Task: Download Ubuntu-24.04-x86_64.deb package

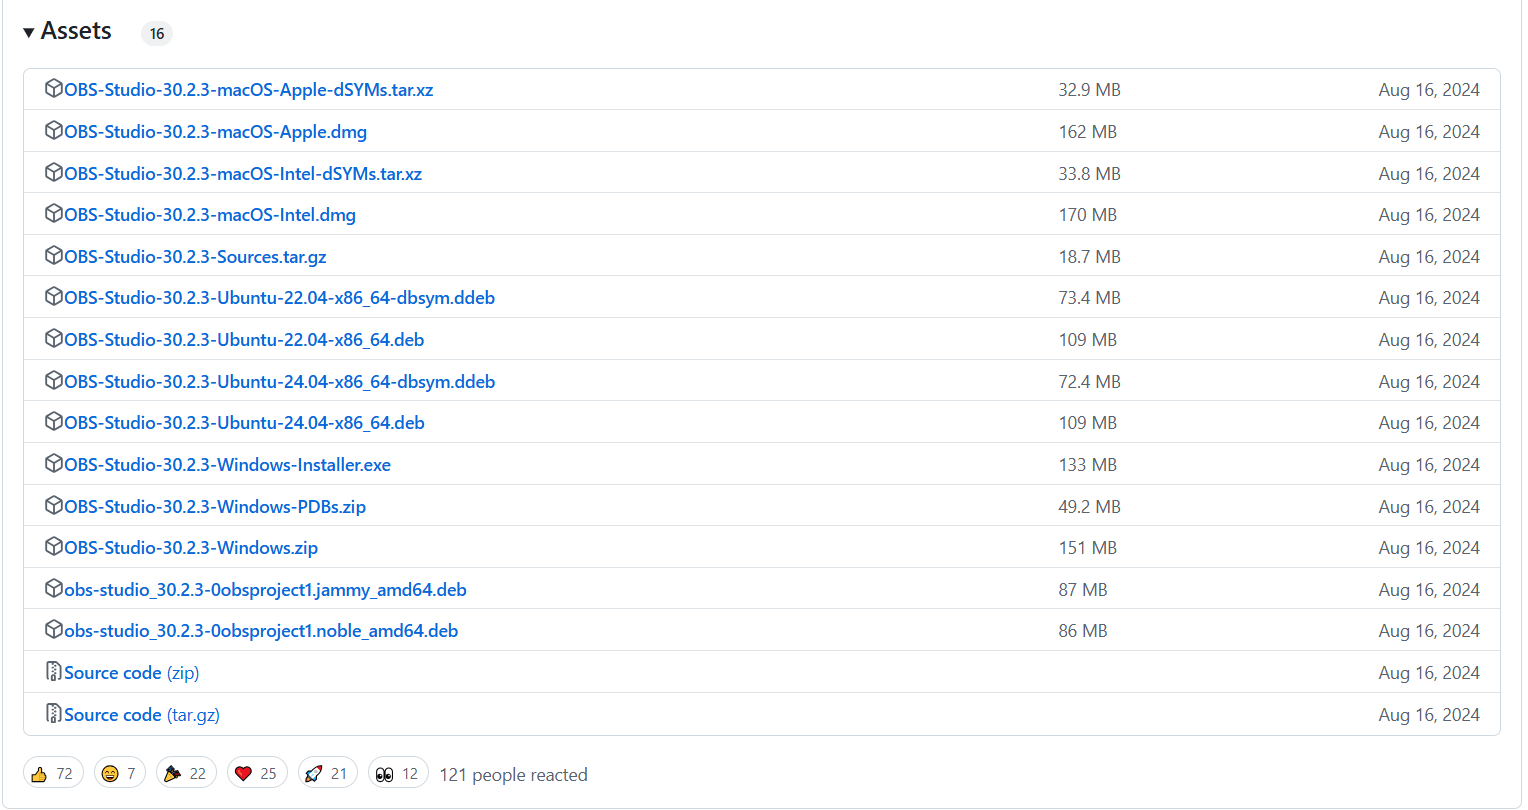Action: tap(244, 423)
